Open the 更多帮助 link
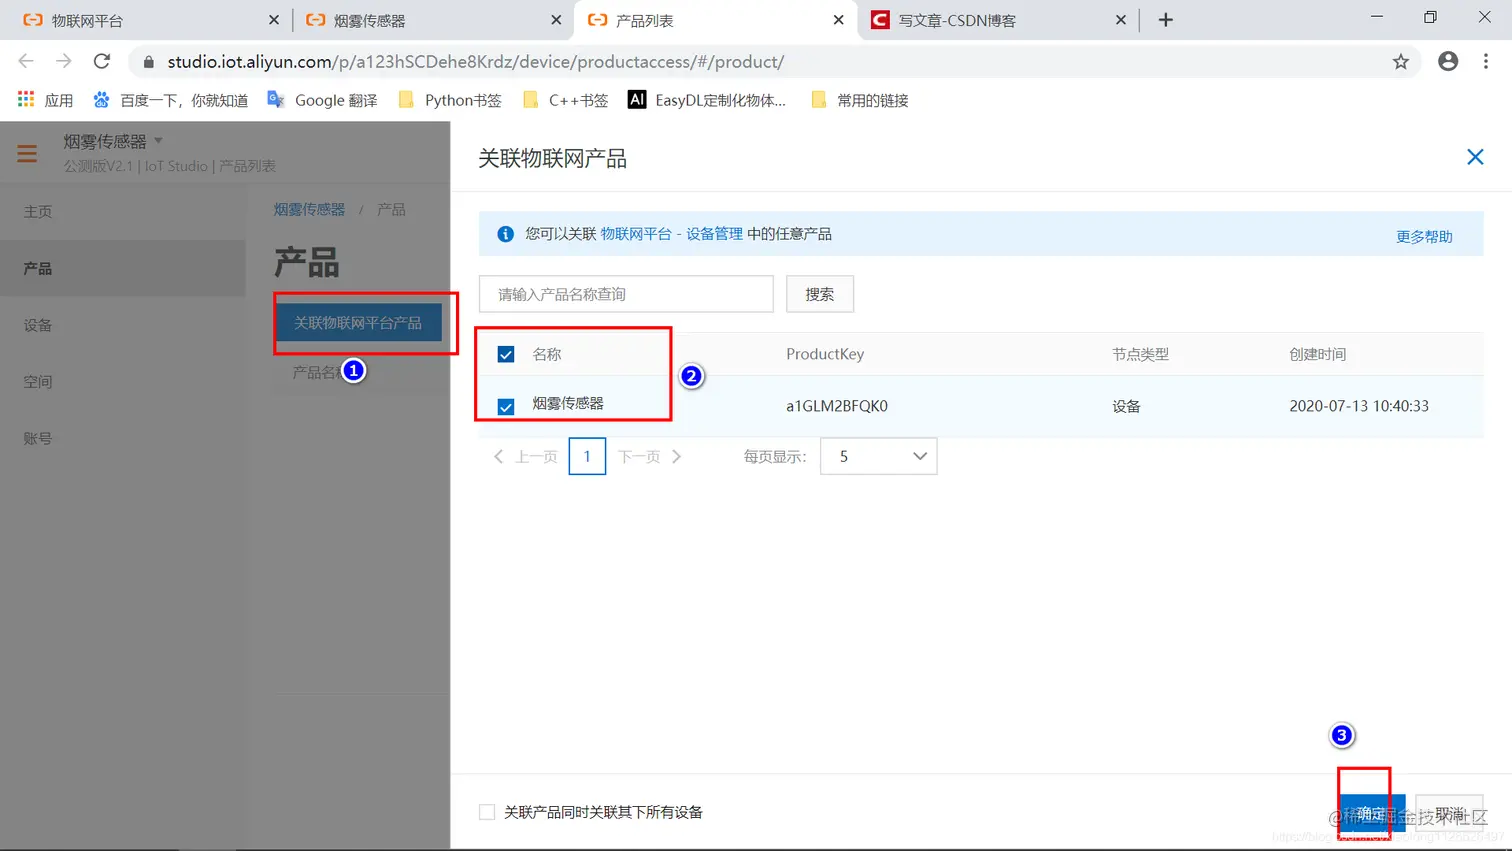1512x851 pixels. [x=1424, y=236]
